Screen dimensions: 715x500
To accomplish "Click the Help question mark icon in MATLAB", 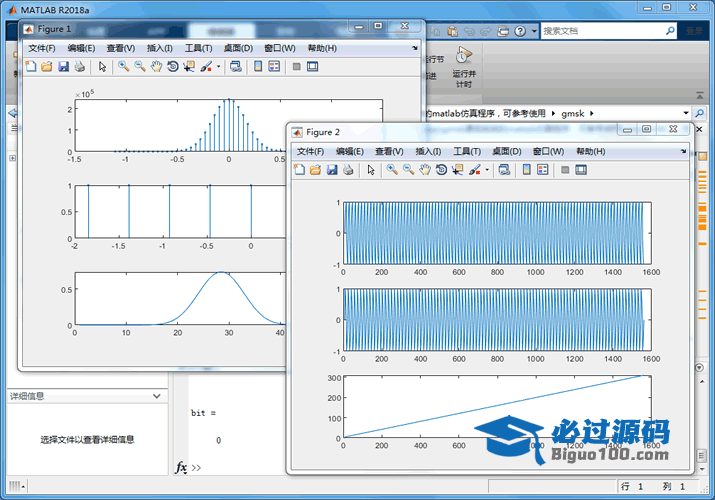I will tap(520, 31).
